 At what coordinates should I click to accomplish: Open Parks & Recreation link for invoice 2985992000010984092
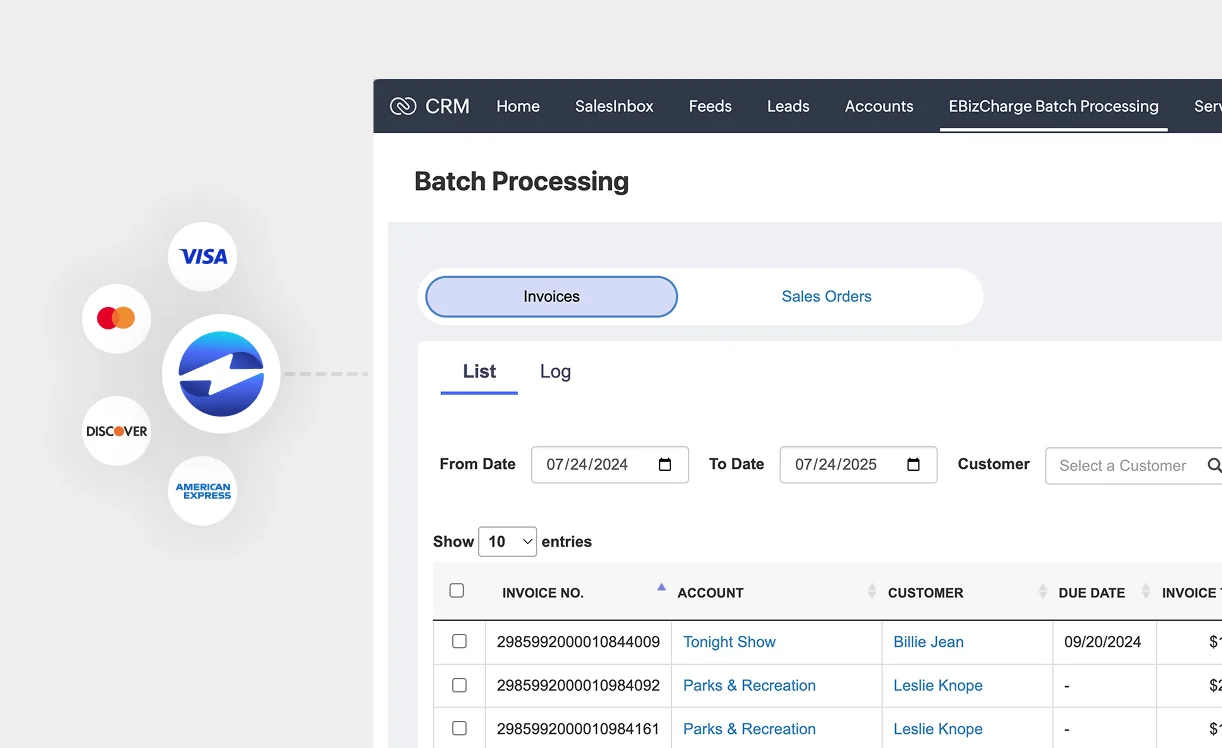749,685
